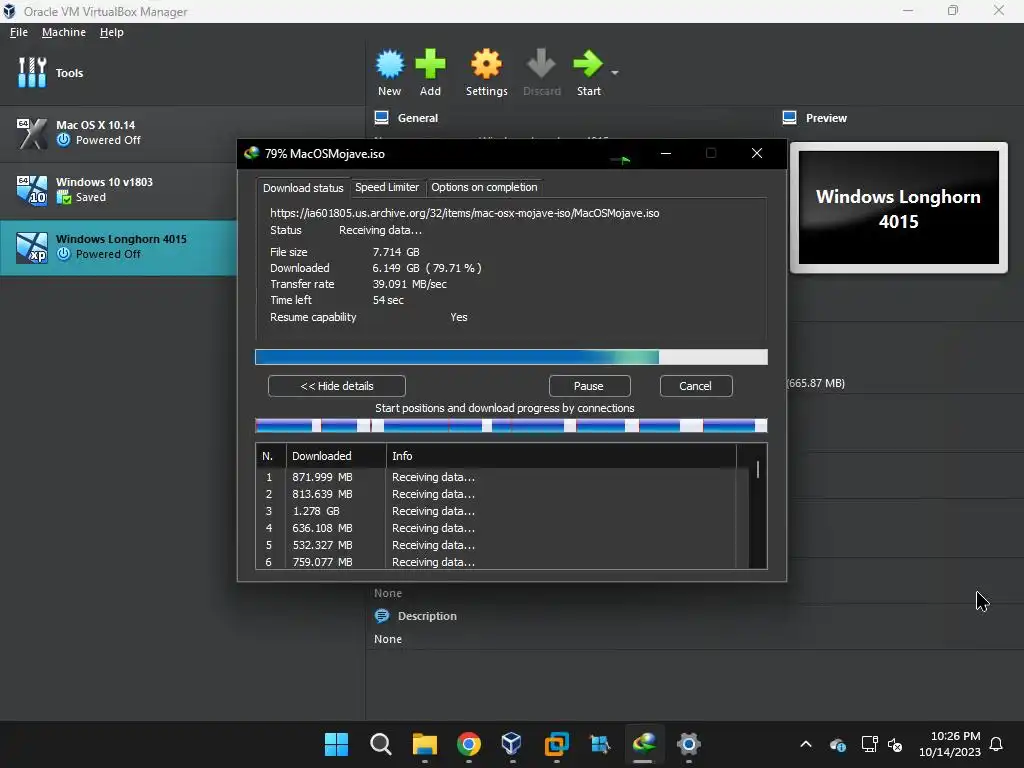Open the Options on completion tab
1024x768 pixels.
[484, 187]
